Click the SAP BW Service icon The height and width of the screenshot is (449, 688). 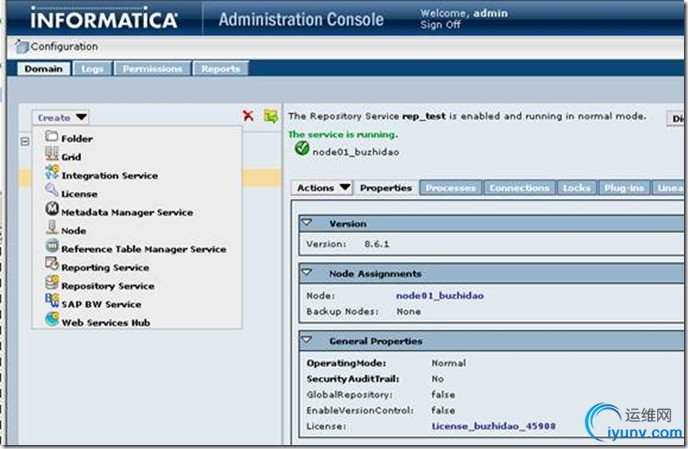tap(52, 300)
